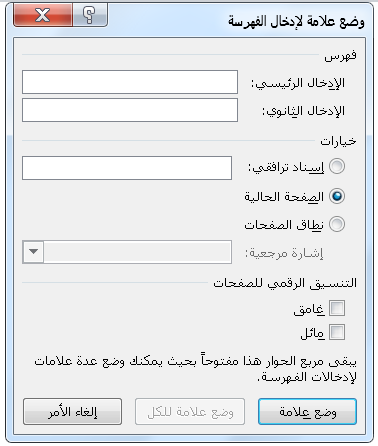378x446 pixels.
Task: Focus the الإدخال الثانوي text field
Action: [130, 110]
